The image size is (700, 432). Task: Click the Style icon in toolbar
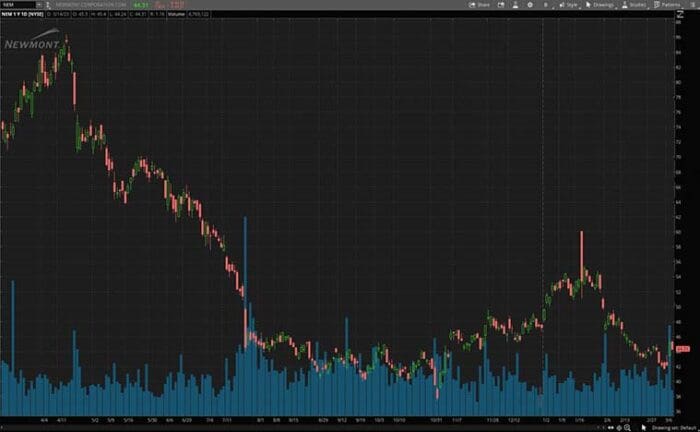point(562,5)
